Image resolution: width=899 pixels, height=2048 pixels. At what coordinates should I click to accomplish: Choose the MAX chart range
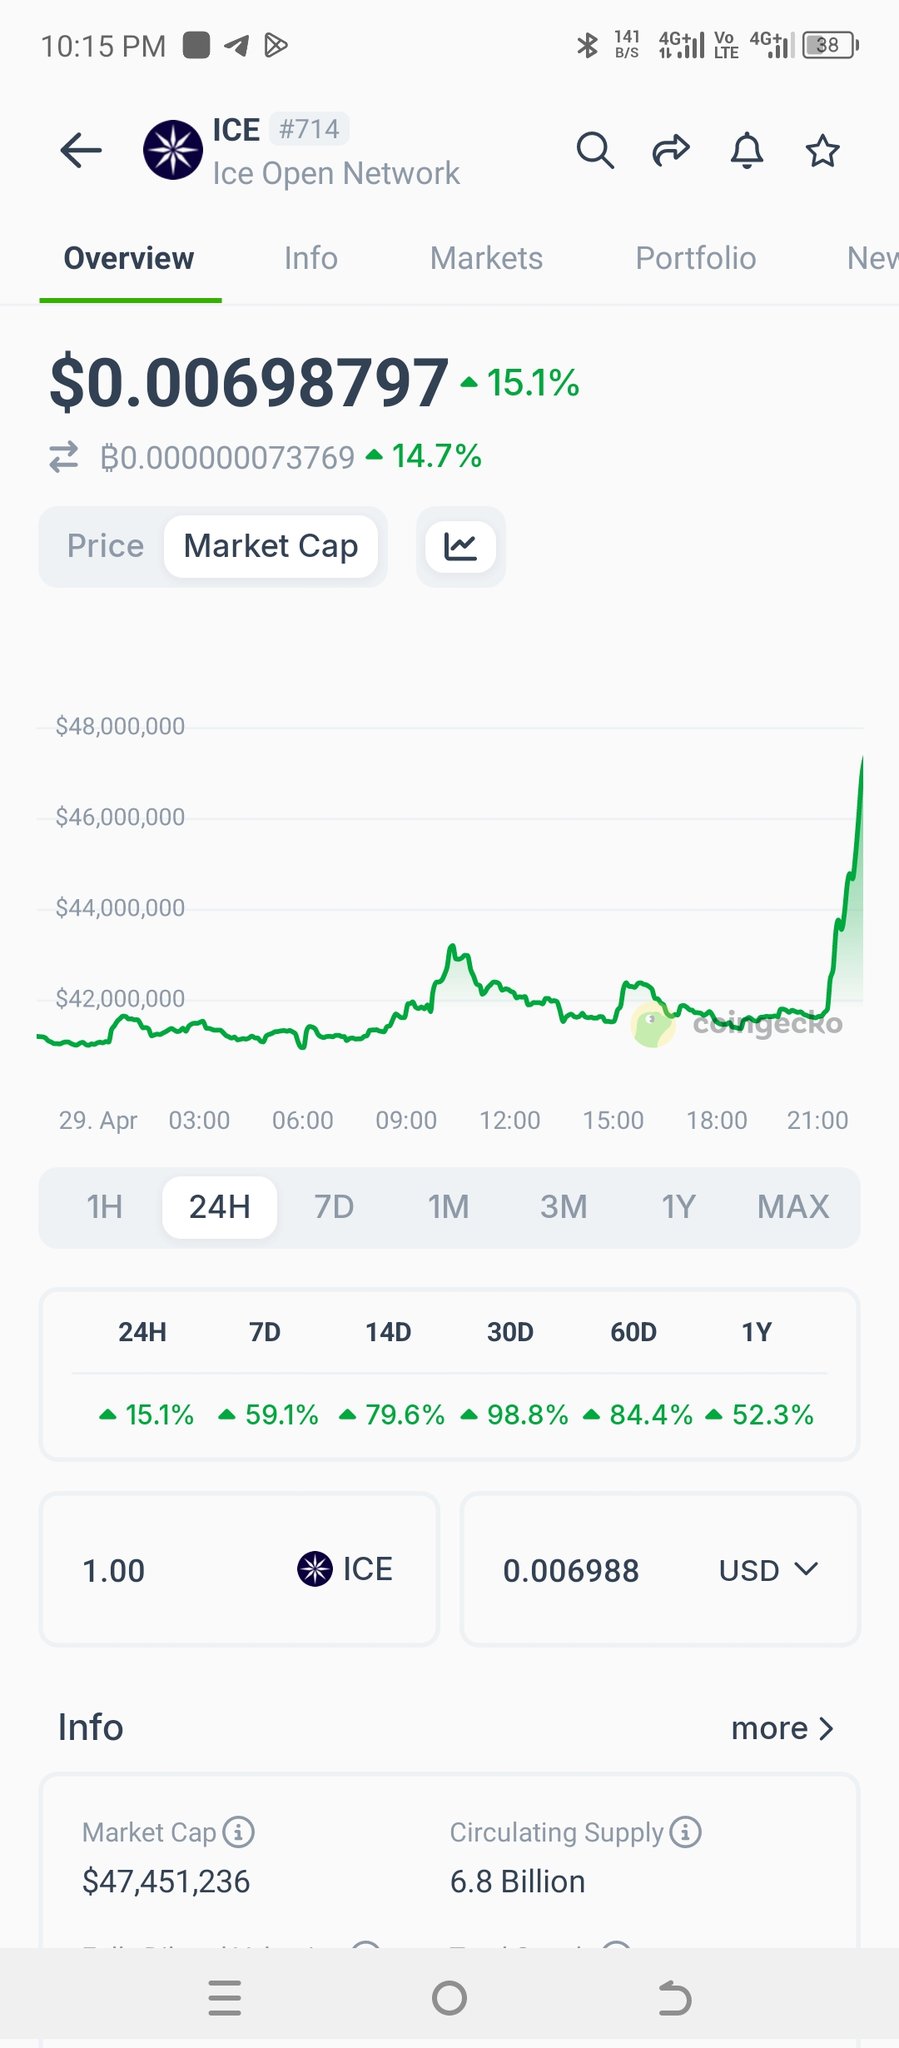point(793,1207)
